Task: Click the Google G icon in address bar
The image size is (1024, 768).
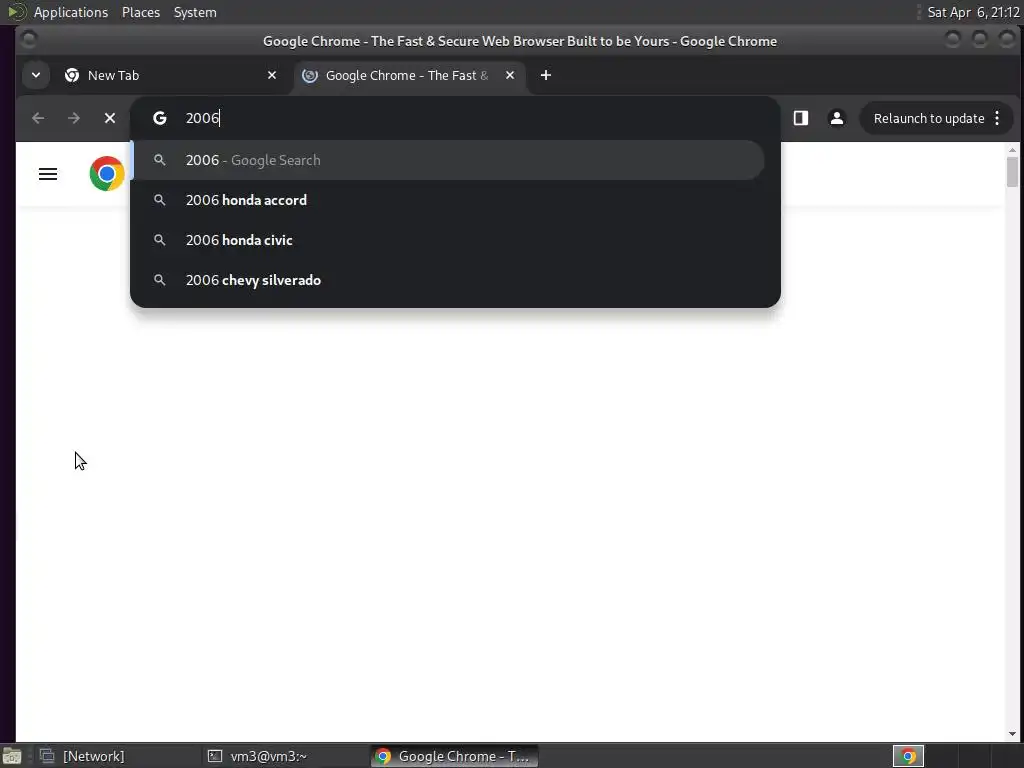Action: [159, 118]
